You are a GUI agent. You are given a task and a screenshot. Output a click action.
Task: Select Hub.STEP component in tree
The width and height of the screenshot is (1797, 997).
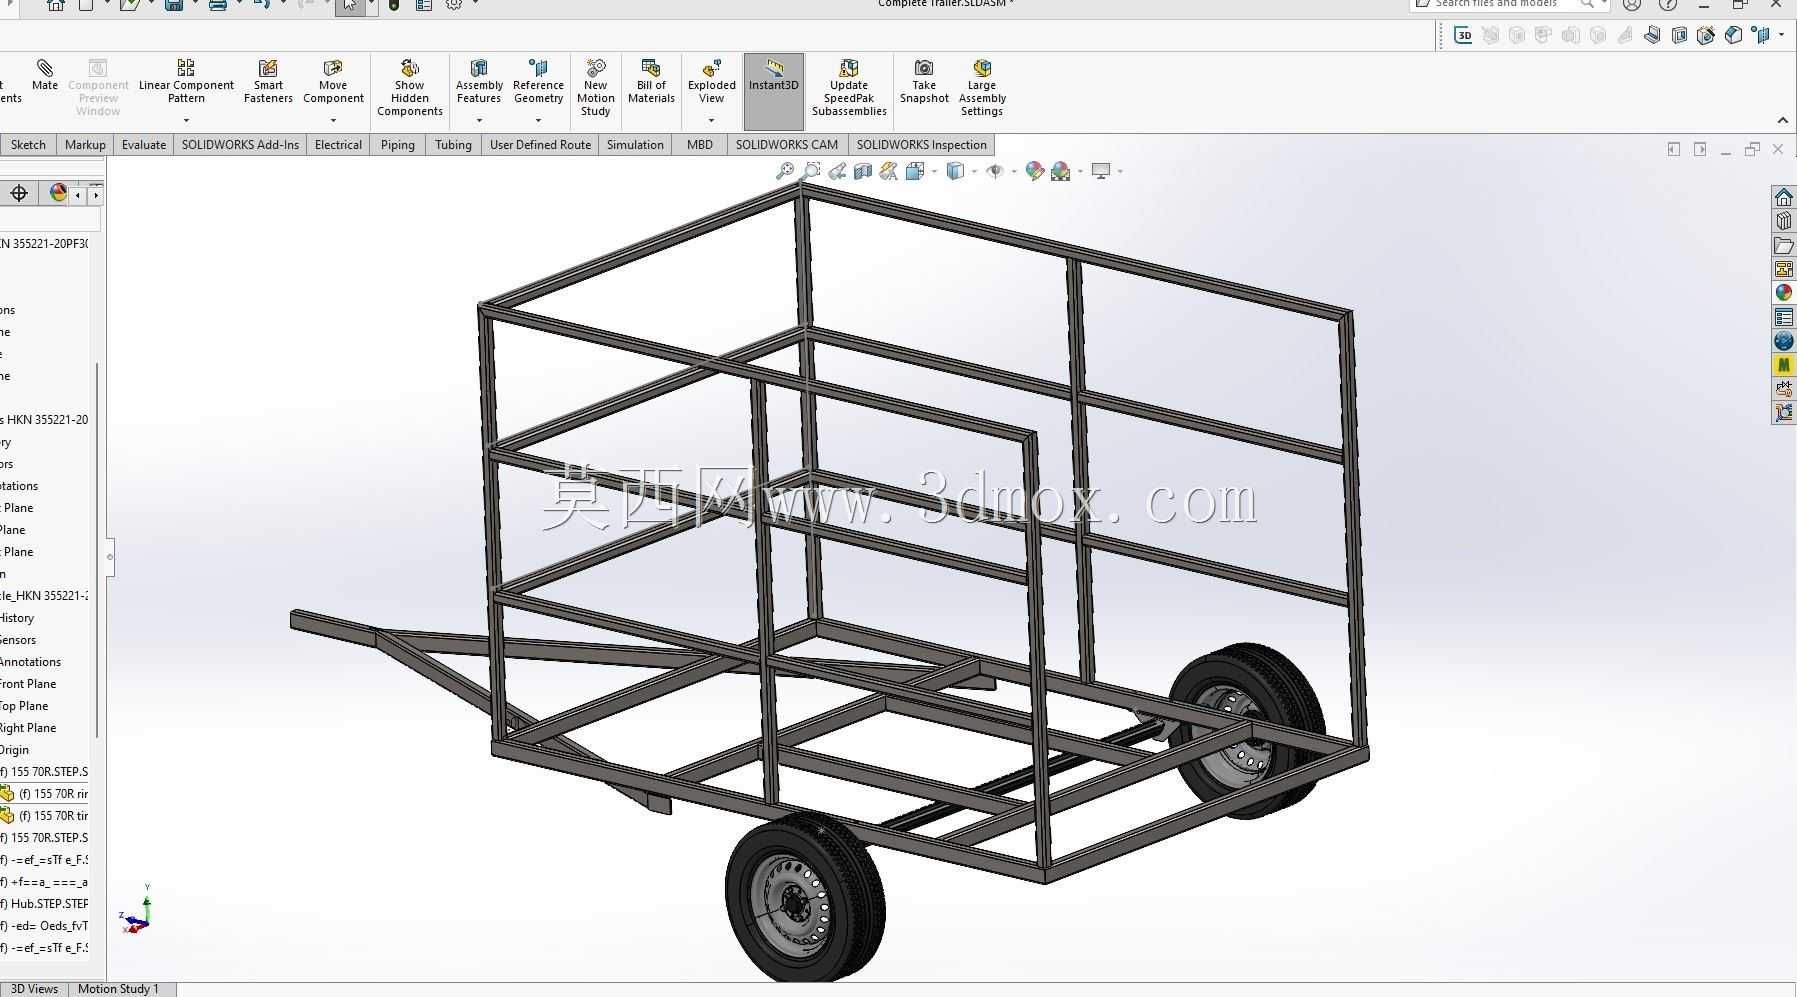tap(45, 904)
